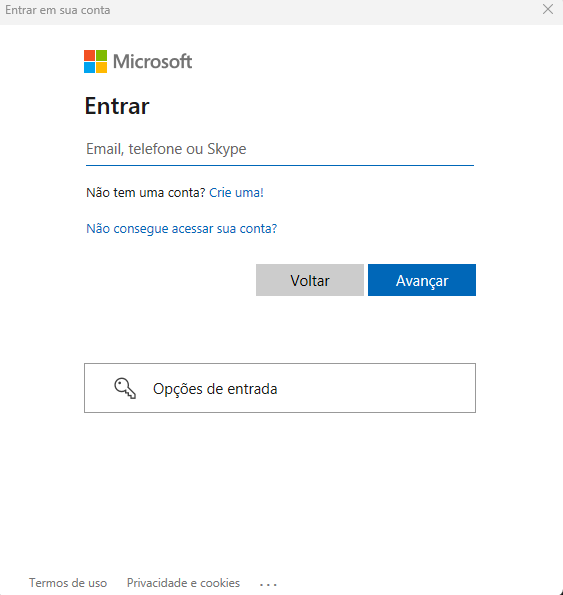Image resolution: width=563 pixels, height=595 pixels.
Task: Open "Não consegue acessar sua conta?" link
Action: 182,228
